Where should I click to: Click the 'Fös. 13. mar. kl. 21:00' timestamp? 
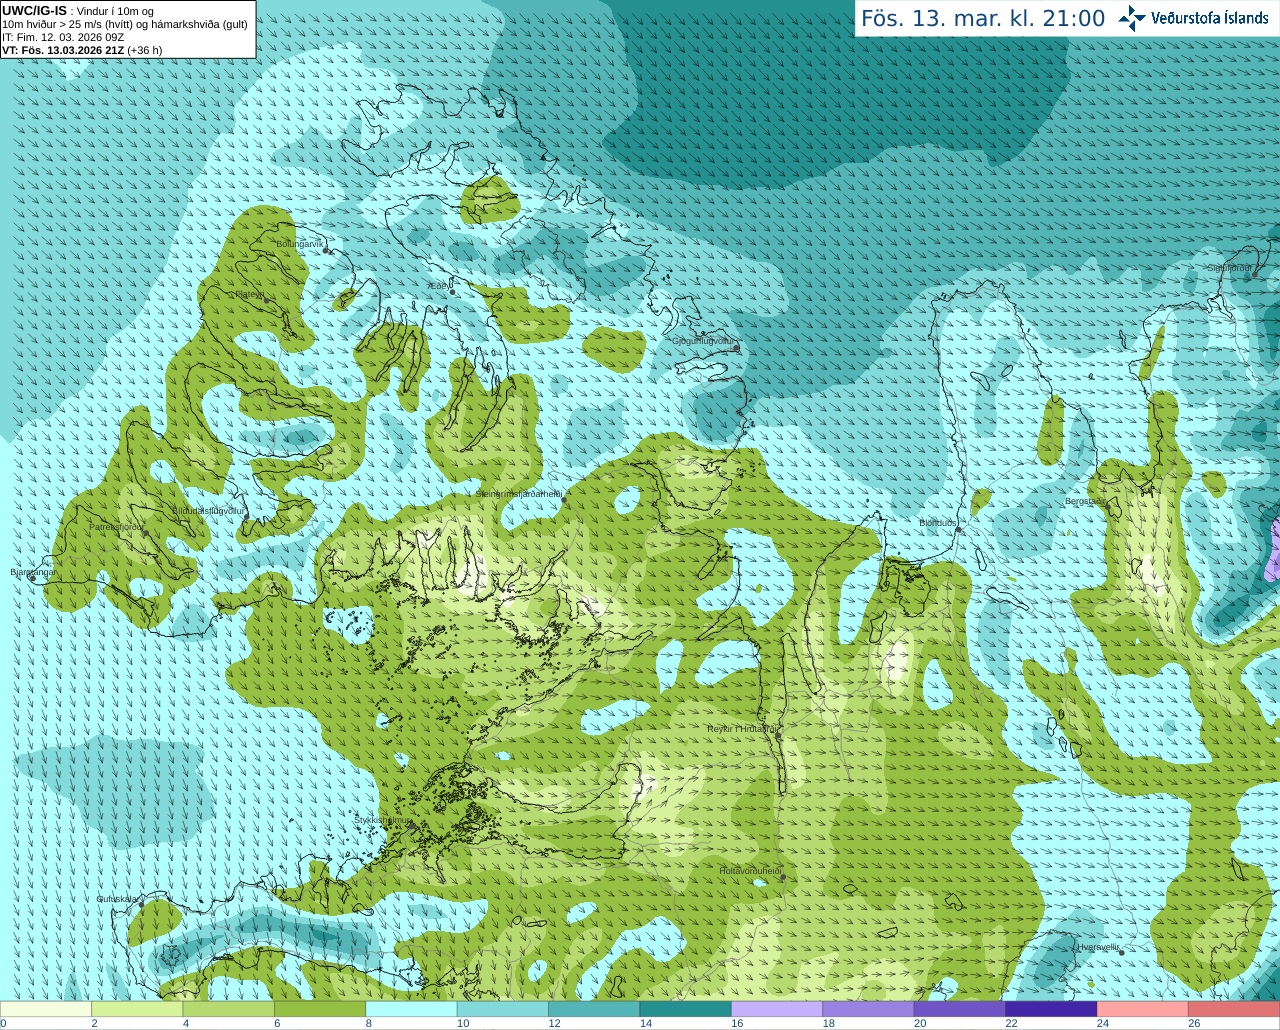pos(983,18)
